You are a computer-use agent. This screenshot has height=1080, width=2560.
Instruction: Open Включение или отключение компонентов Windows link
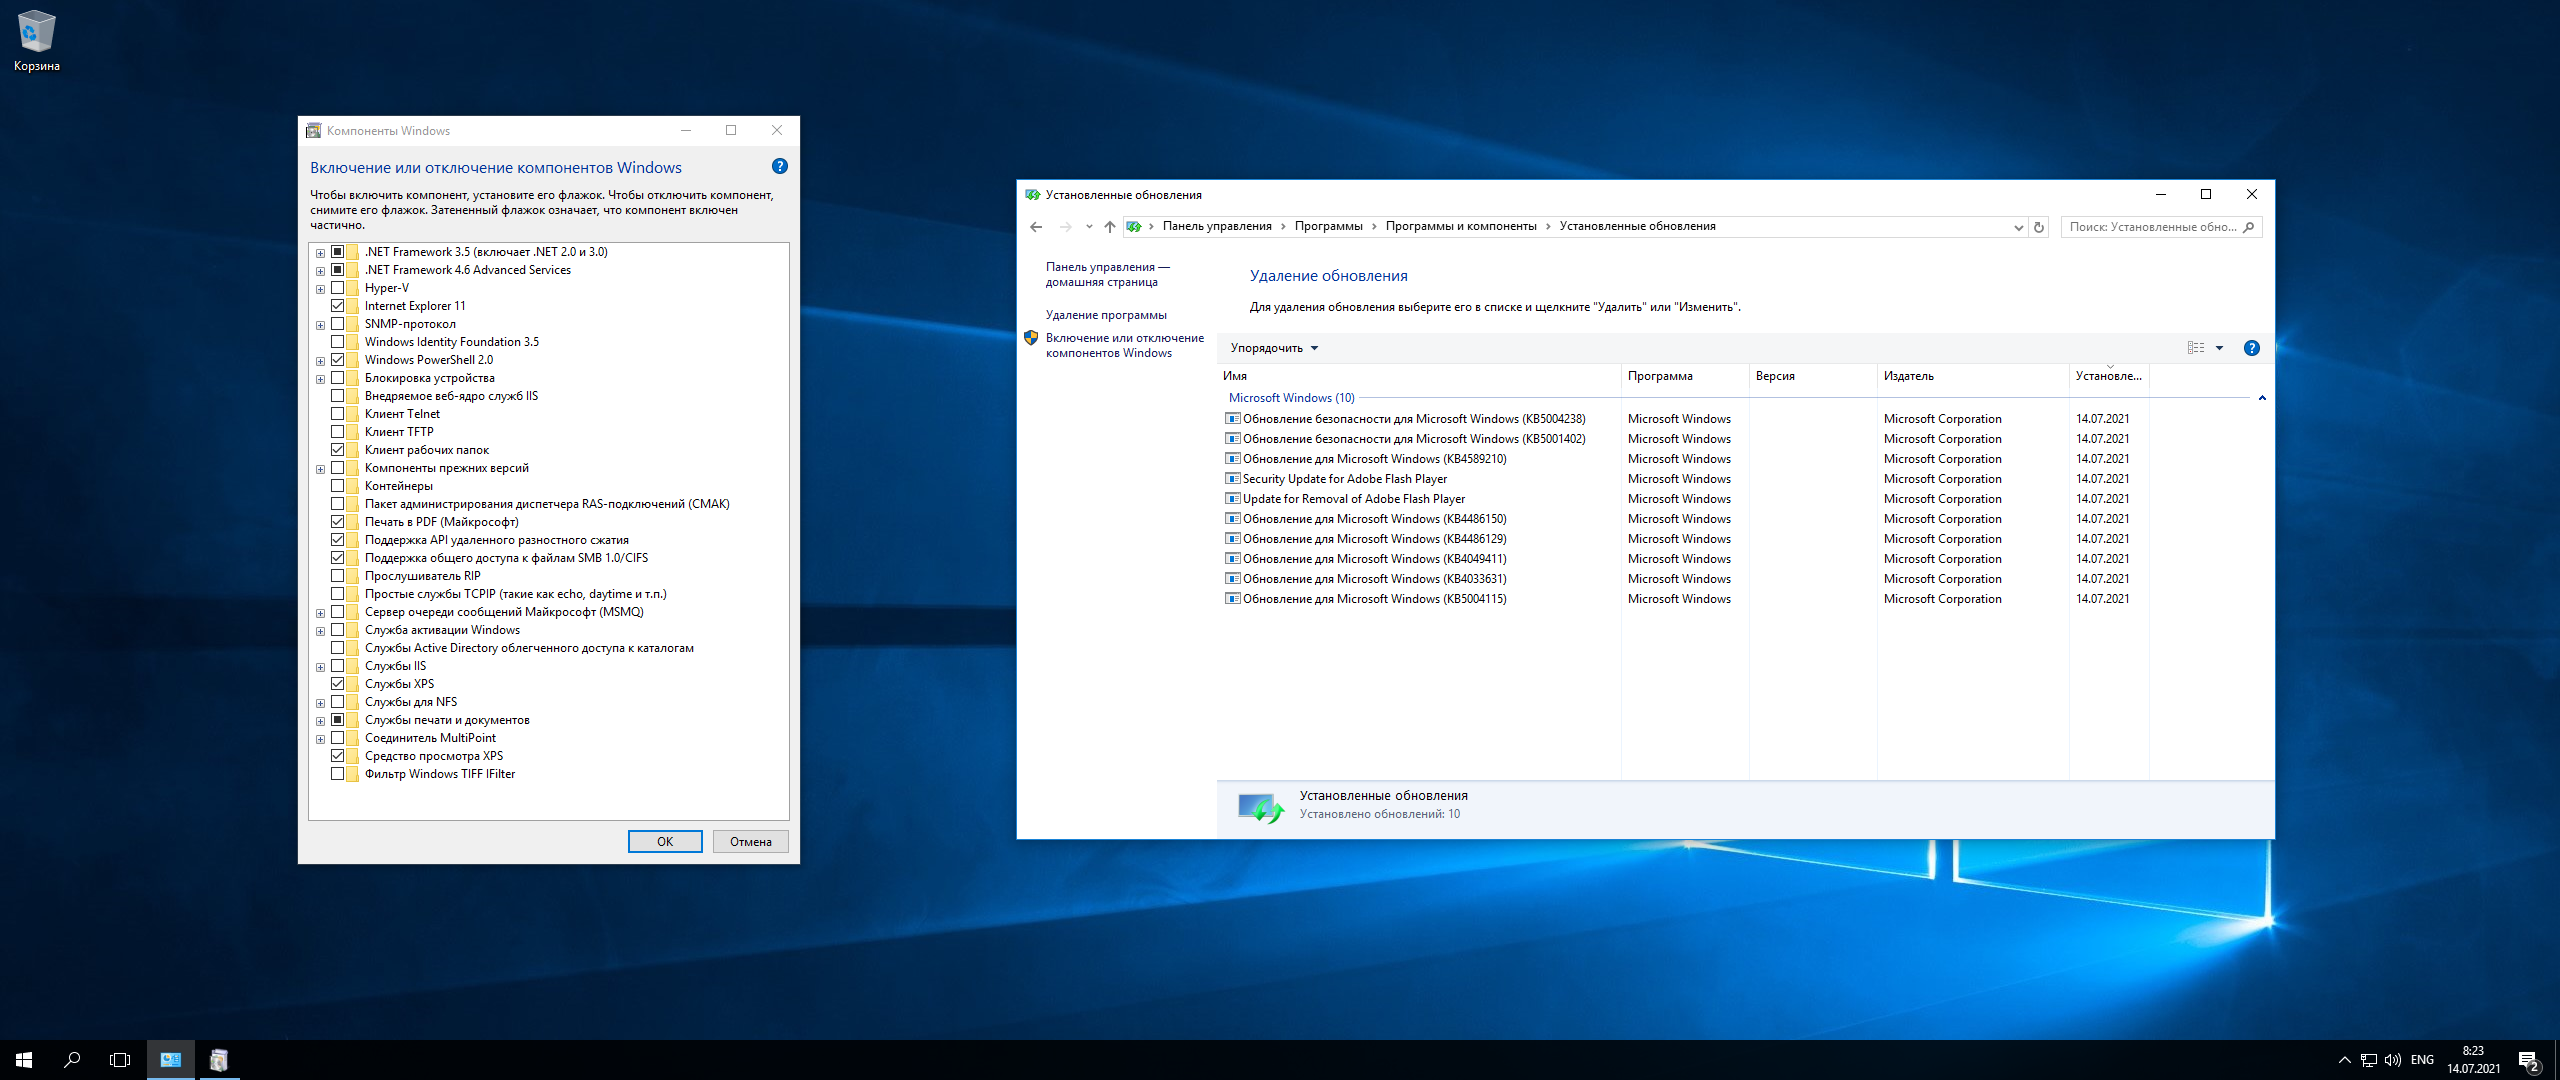(x=1124, y=345)
